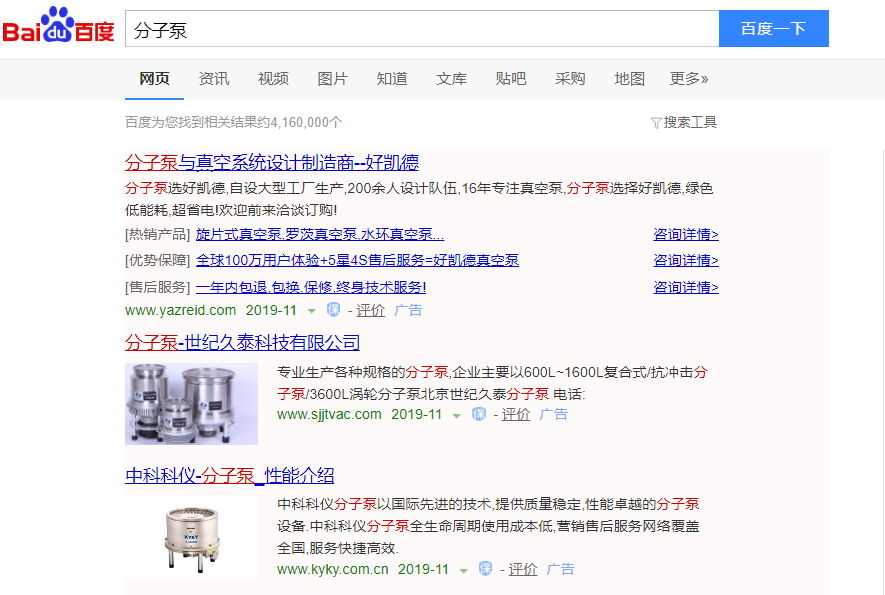This screenshot has height=595, width=885.
Task: Expand the 更多» tab menu
Action: pos(689,78)
